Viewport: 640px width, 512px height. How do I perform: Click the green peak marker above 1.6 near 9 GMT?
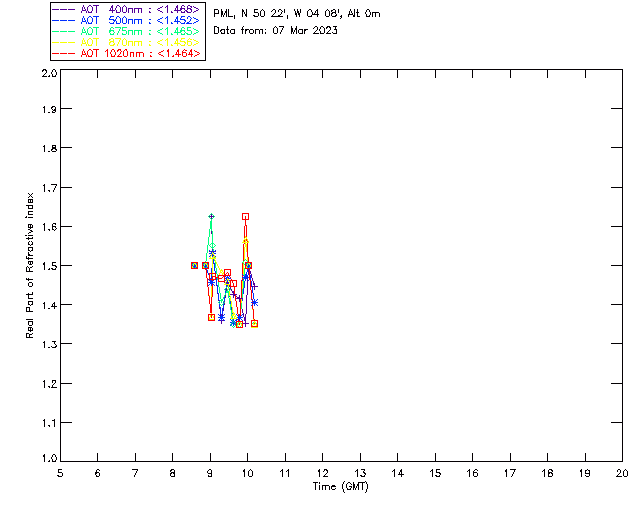[x=211, y=216]
